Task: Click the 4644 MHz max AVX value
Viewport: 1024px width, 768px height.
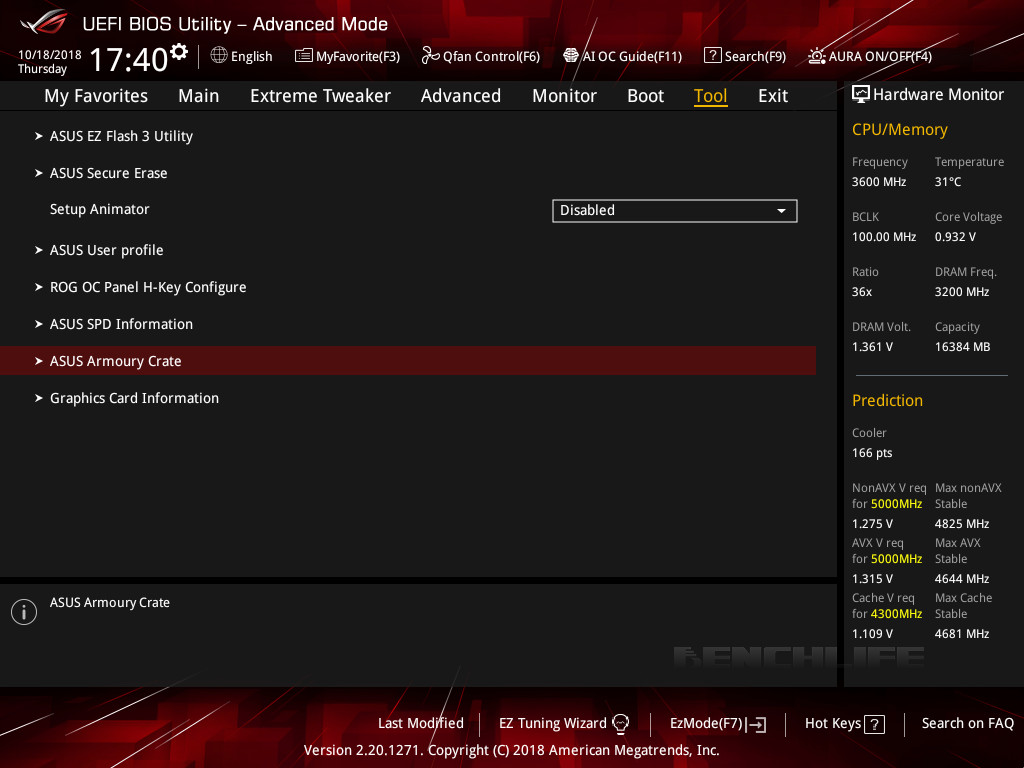Action: [961, 579]
